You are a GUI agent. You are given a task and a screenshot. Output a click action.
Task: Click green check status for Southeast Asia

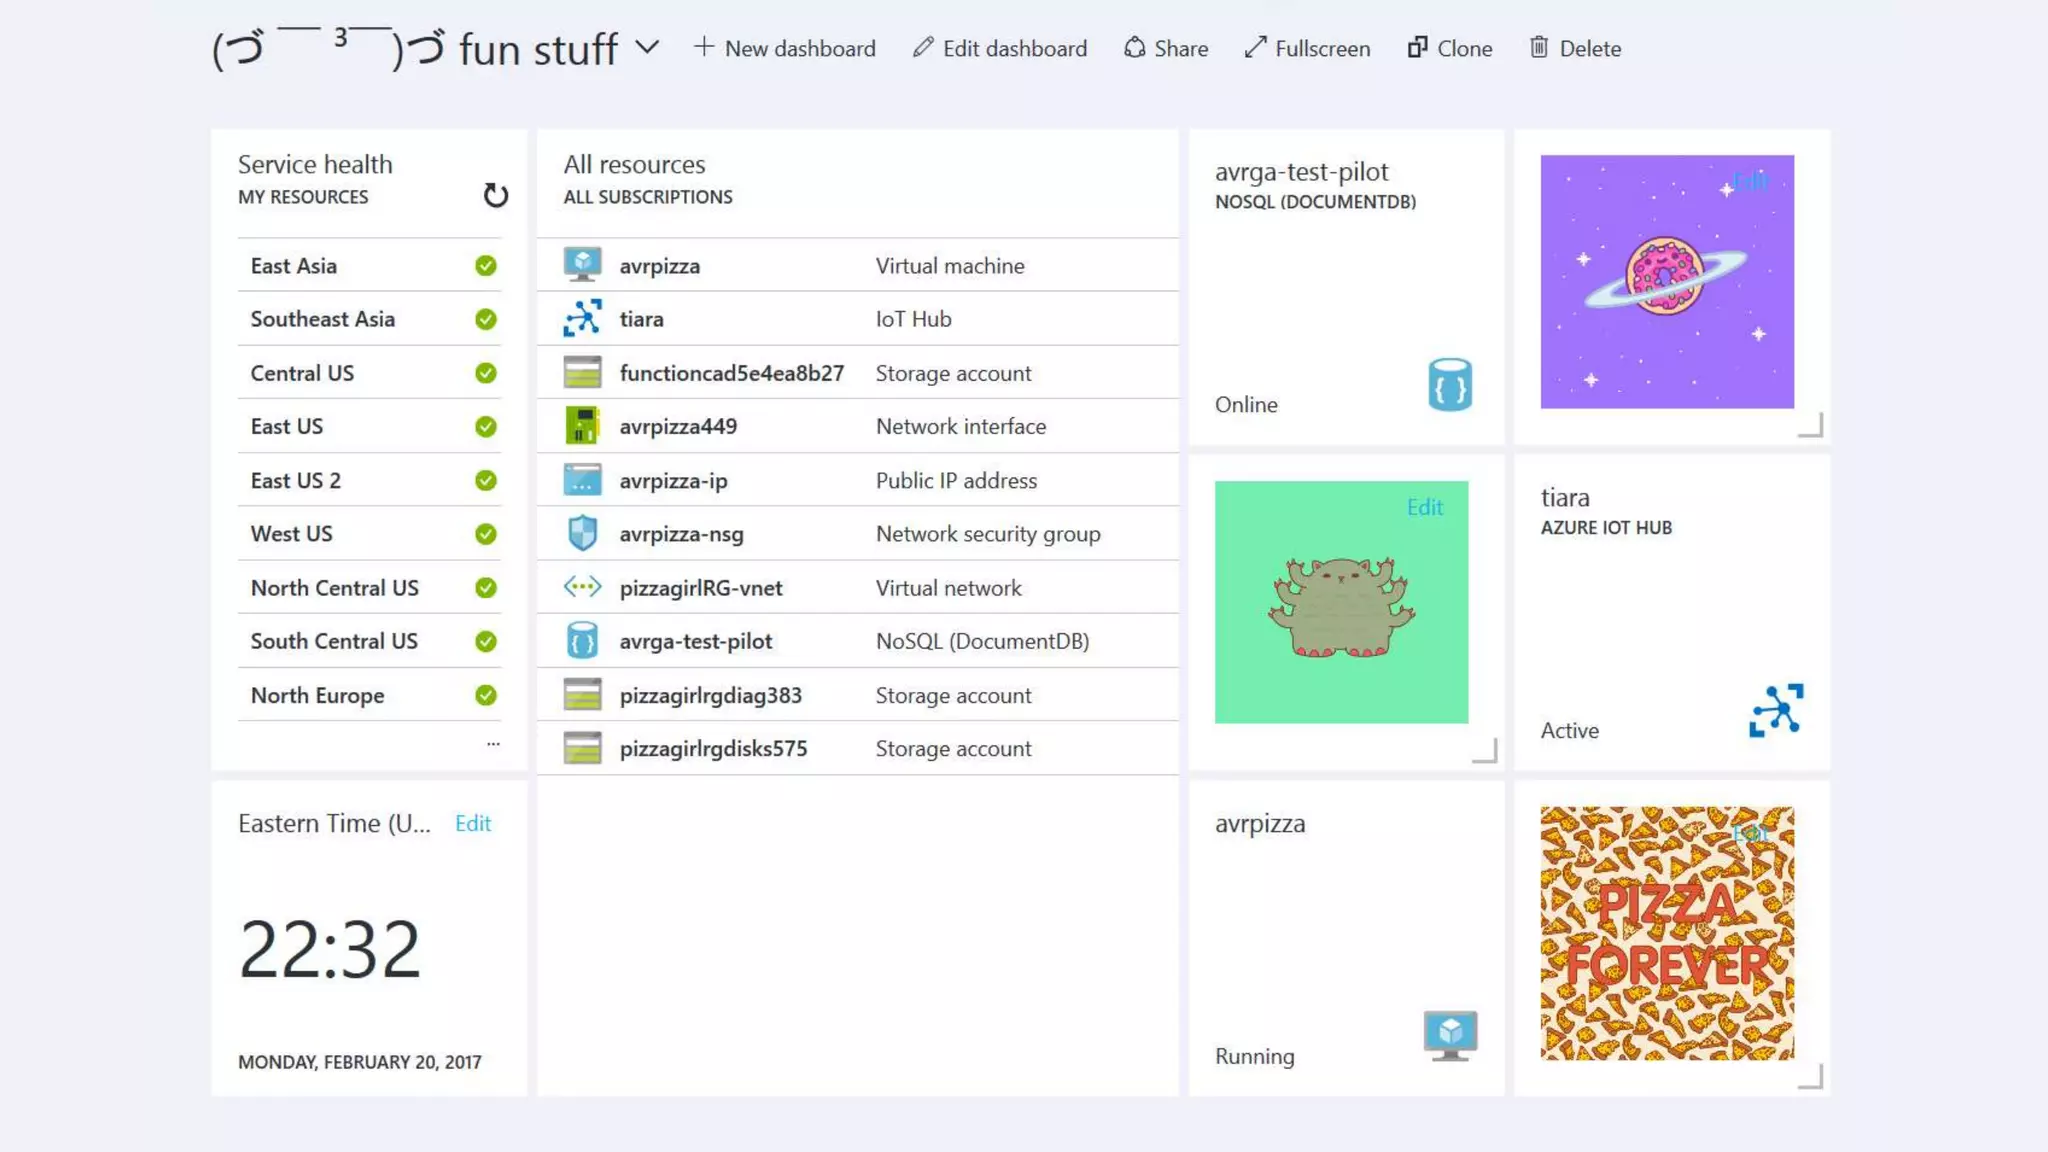click(486, 319)
